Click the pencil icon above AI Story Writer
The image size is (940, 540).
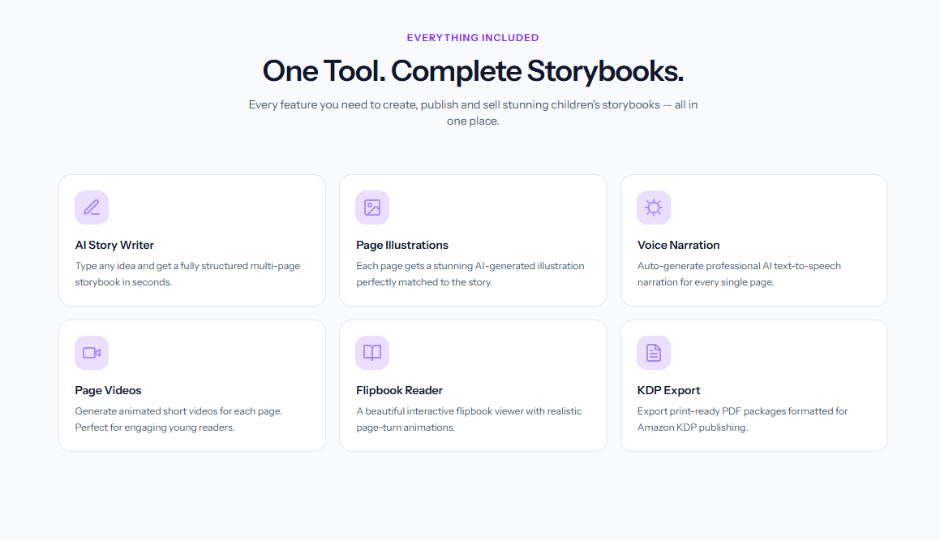tap(92, 207)
